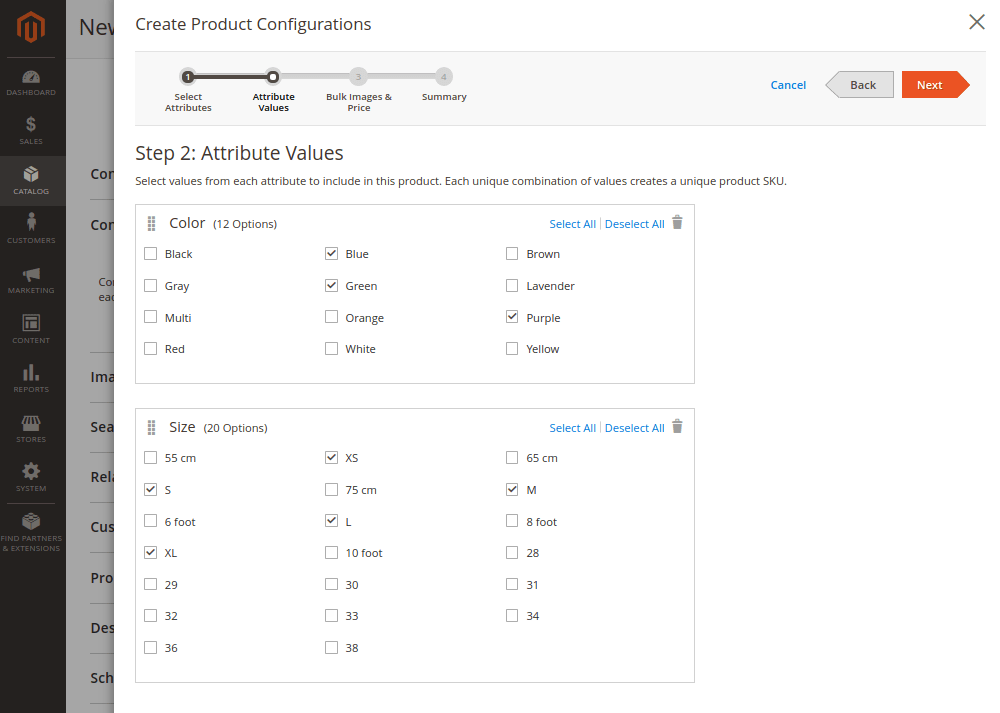Check the Orange color checkbox
Viewport: 1000px width, 713px height.
pos(331,317)
